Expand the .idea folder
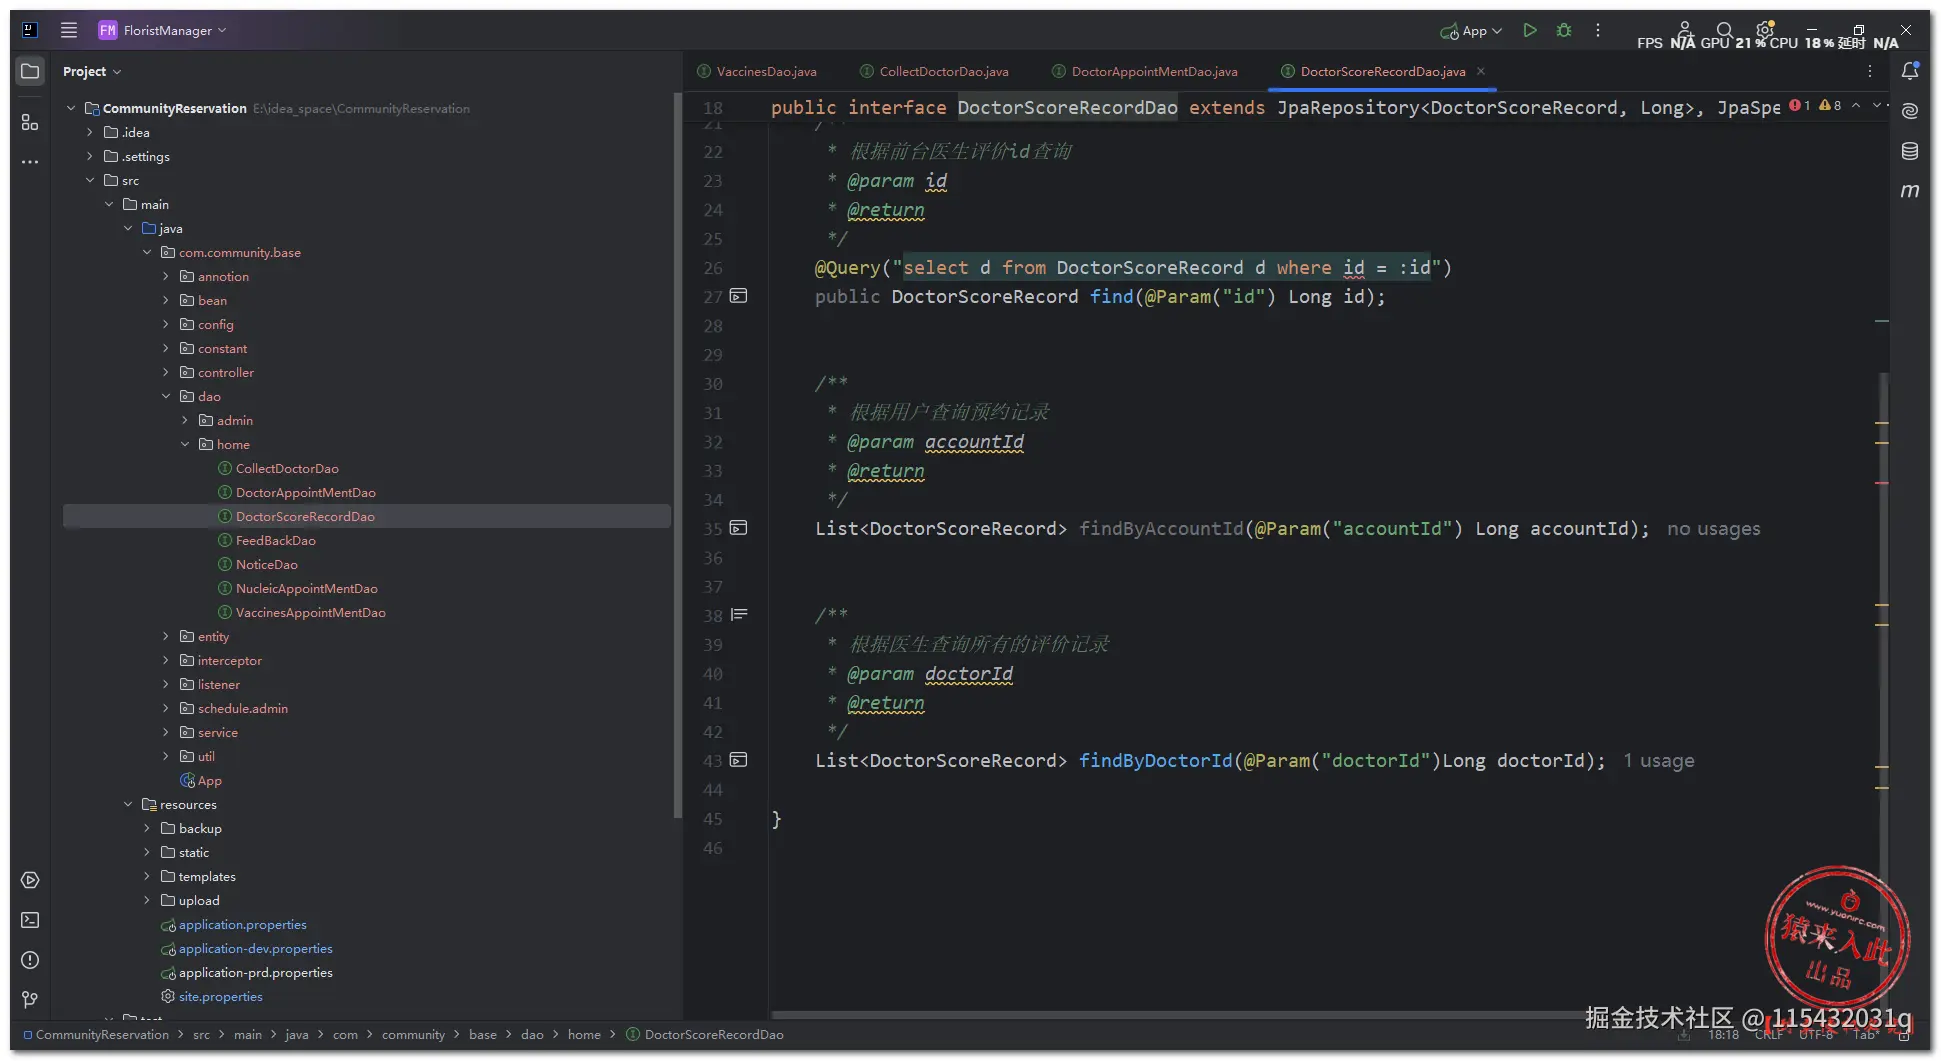 click(90, 132)
